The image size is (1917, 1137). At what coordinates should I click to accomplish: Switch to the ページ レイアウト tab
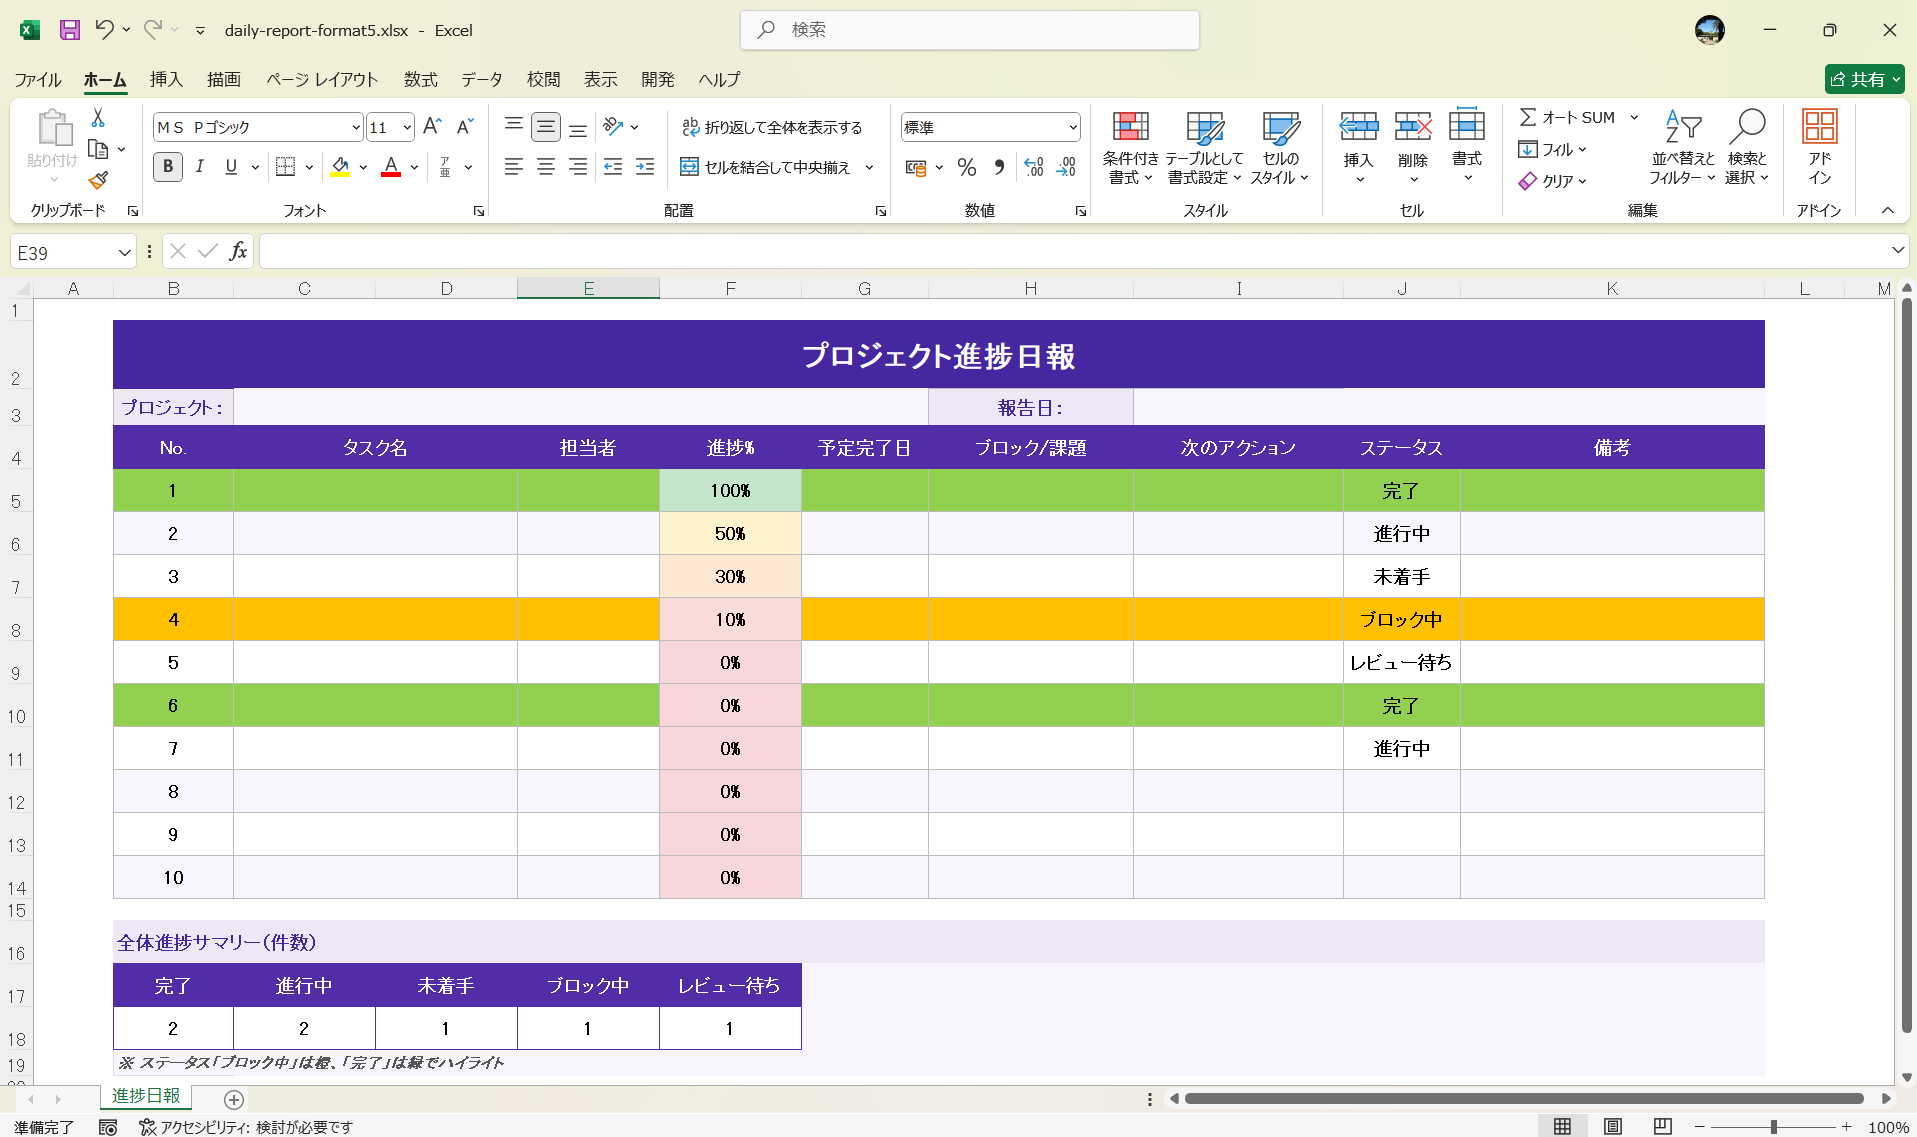click(x=322, y=79)
